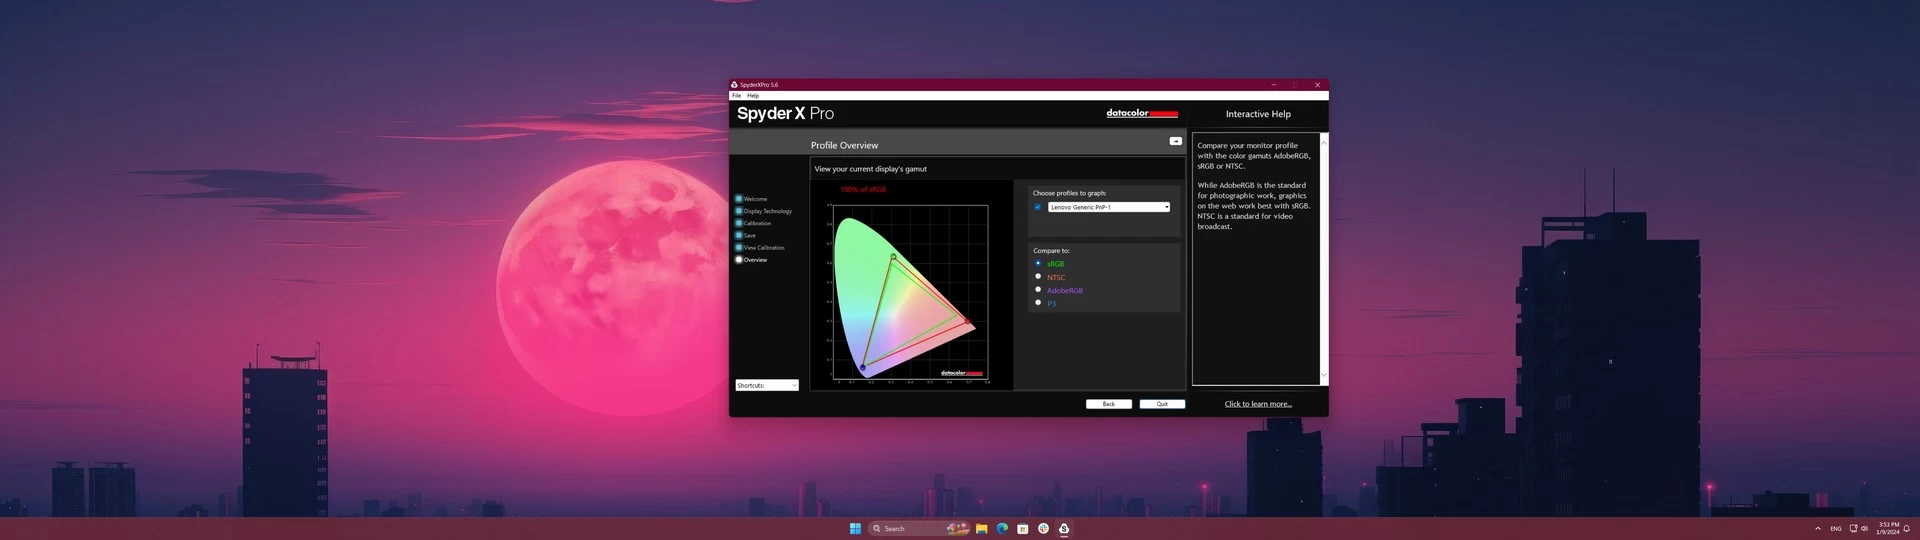Click the Display Technology step icon

click(x=739, y=211)
